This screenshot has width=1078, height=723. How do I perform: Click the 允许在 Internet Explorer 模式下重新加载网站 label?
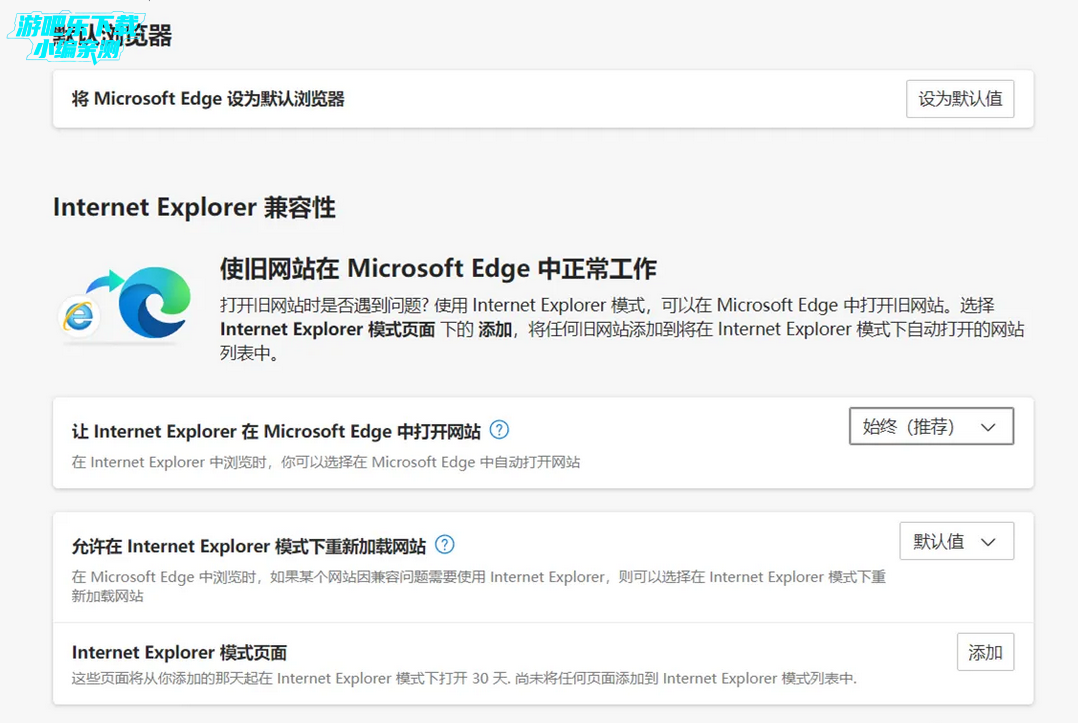[x=249, y=546]
